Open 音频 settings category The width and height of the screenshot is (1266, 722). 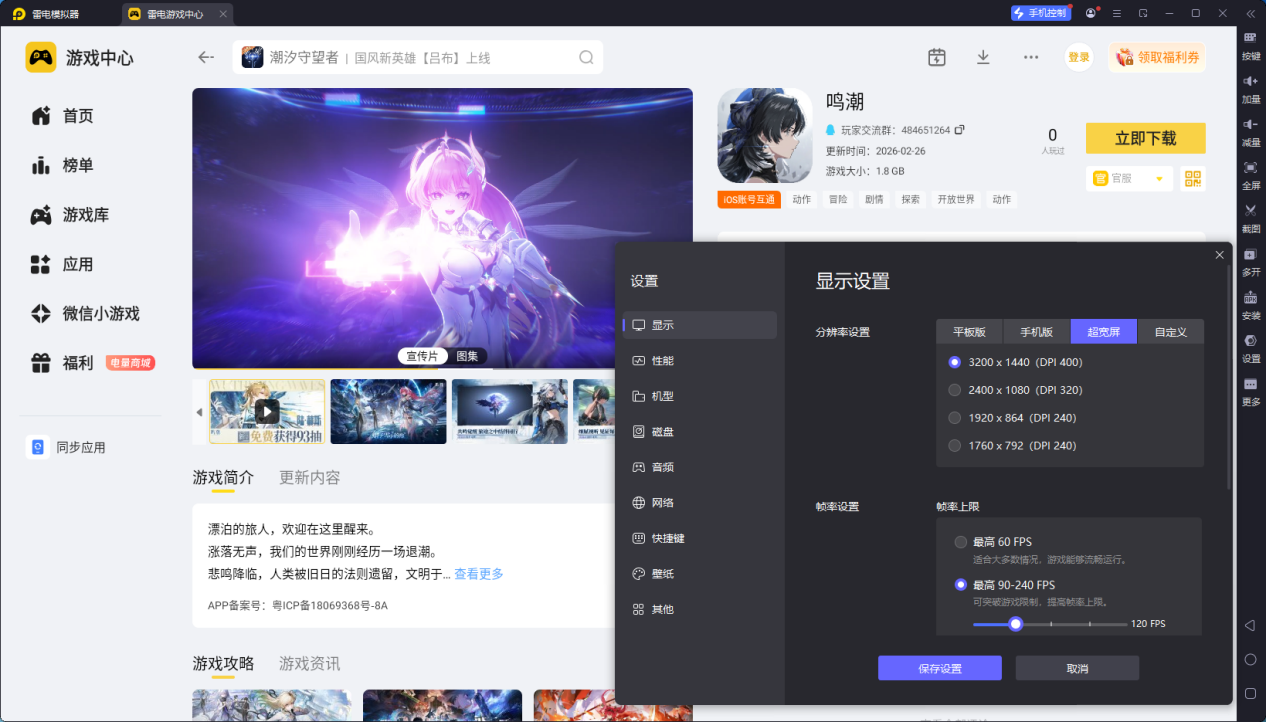699,467
